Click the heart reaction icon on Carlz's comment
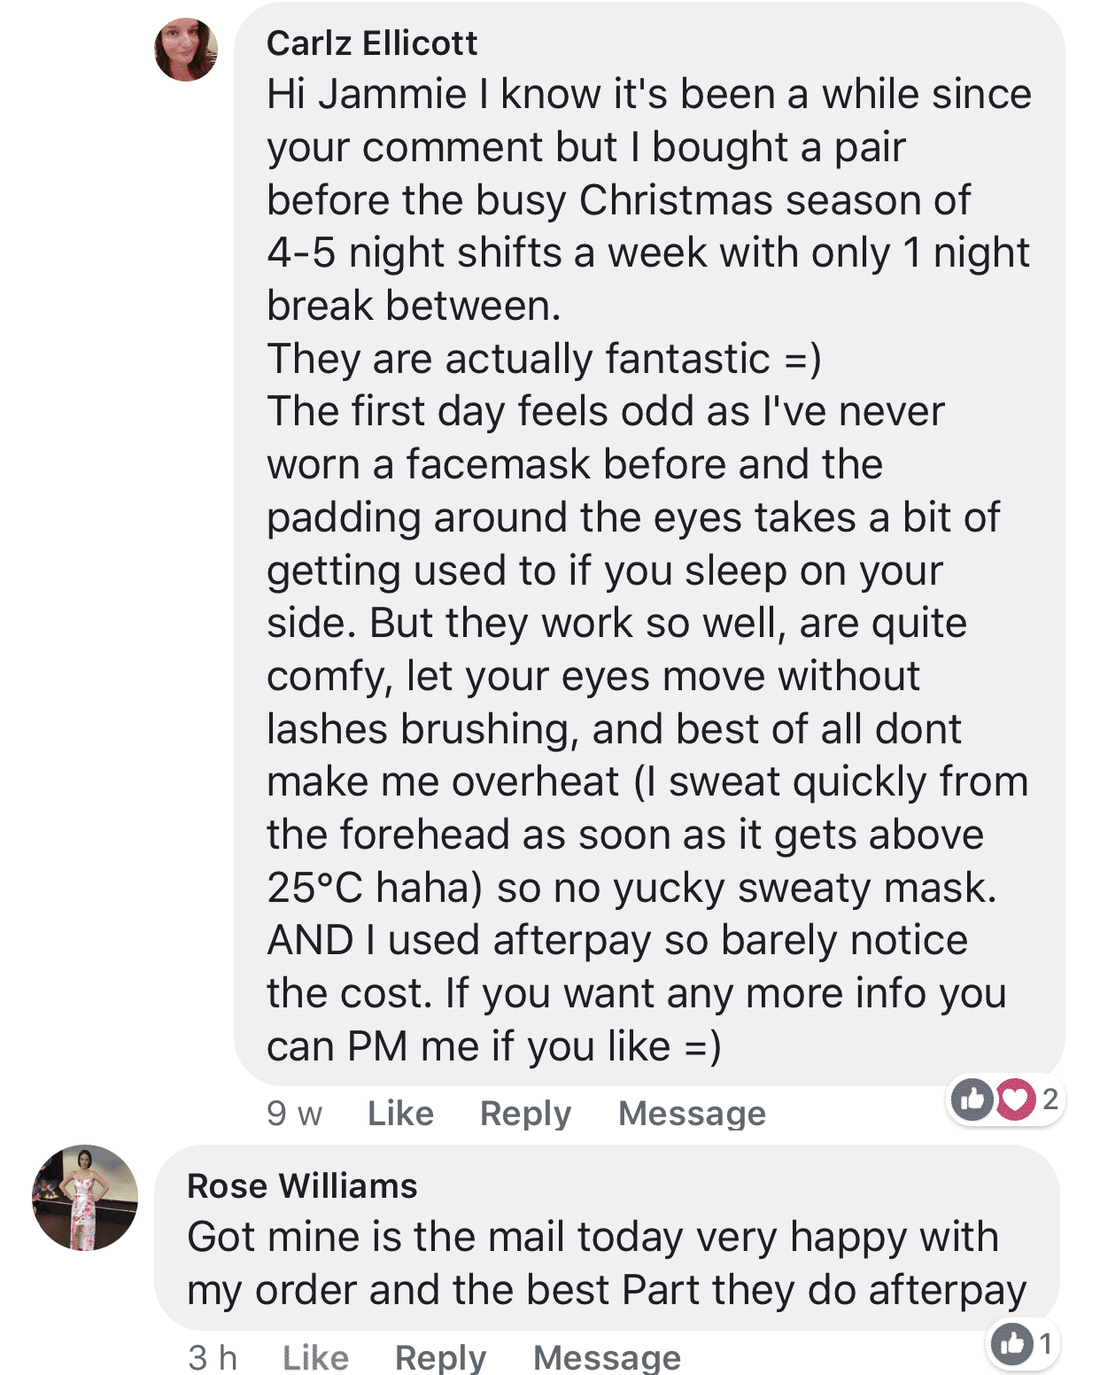Viewport: 1100px width, 1375px height. coord(1014,1100)
